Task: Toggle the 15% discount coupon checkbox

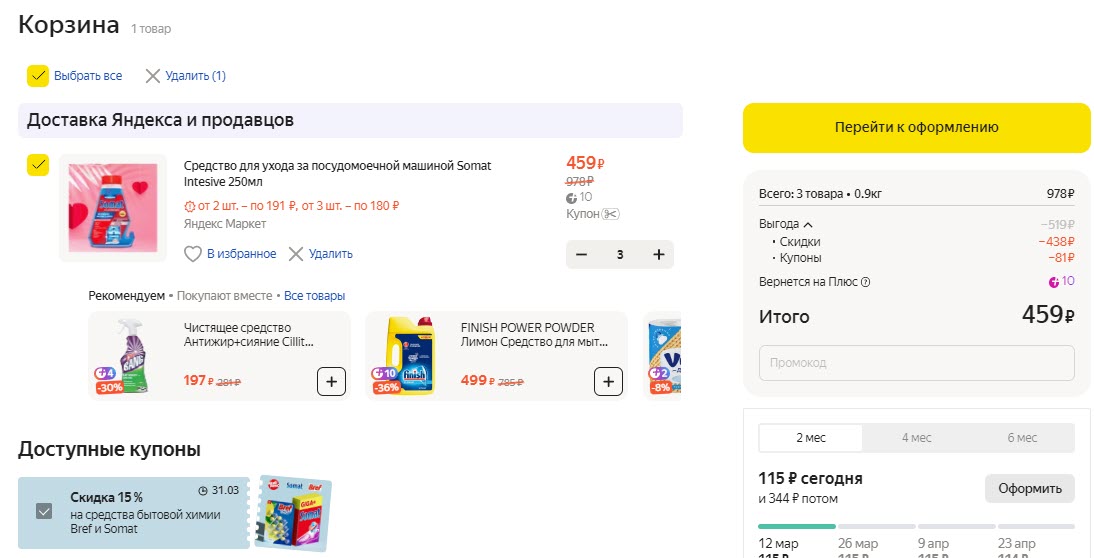Action: tap(44, 512)
